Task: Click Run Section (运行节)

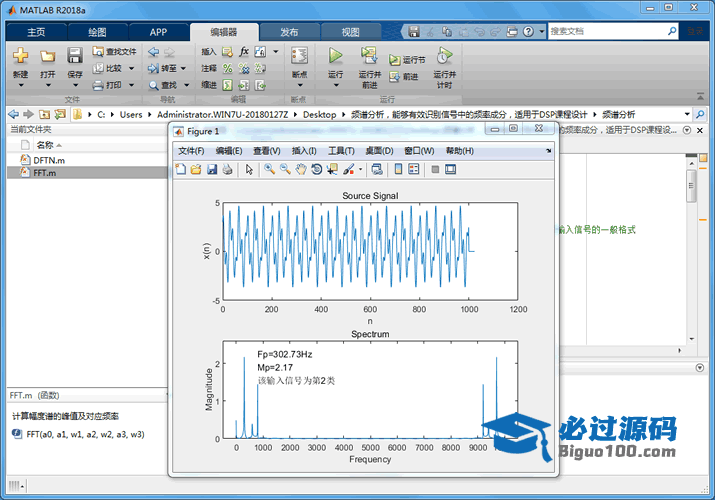Action: (407, 60)
